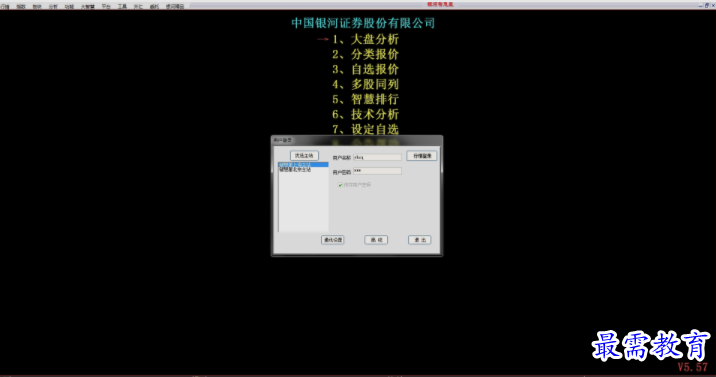Select menu item 7 设定自选
Viewport: 716px width, 377px height.
tap(365, 129)
